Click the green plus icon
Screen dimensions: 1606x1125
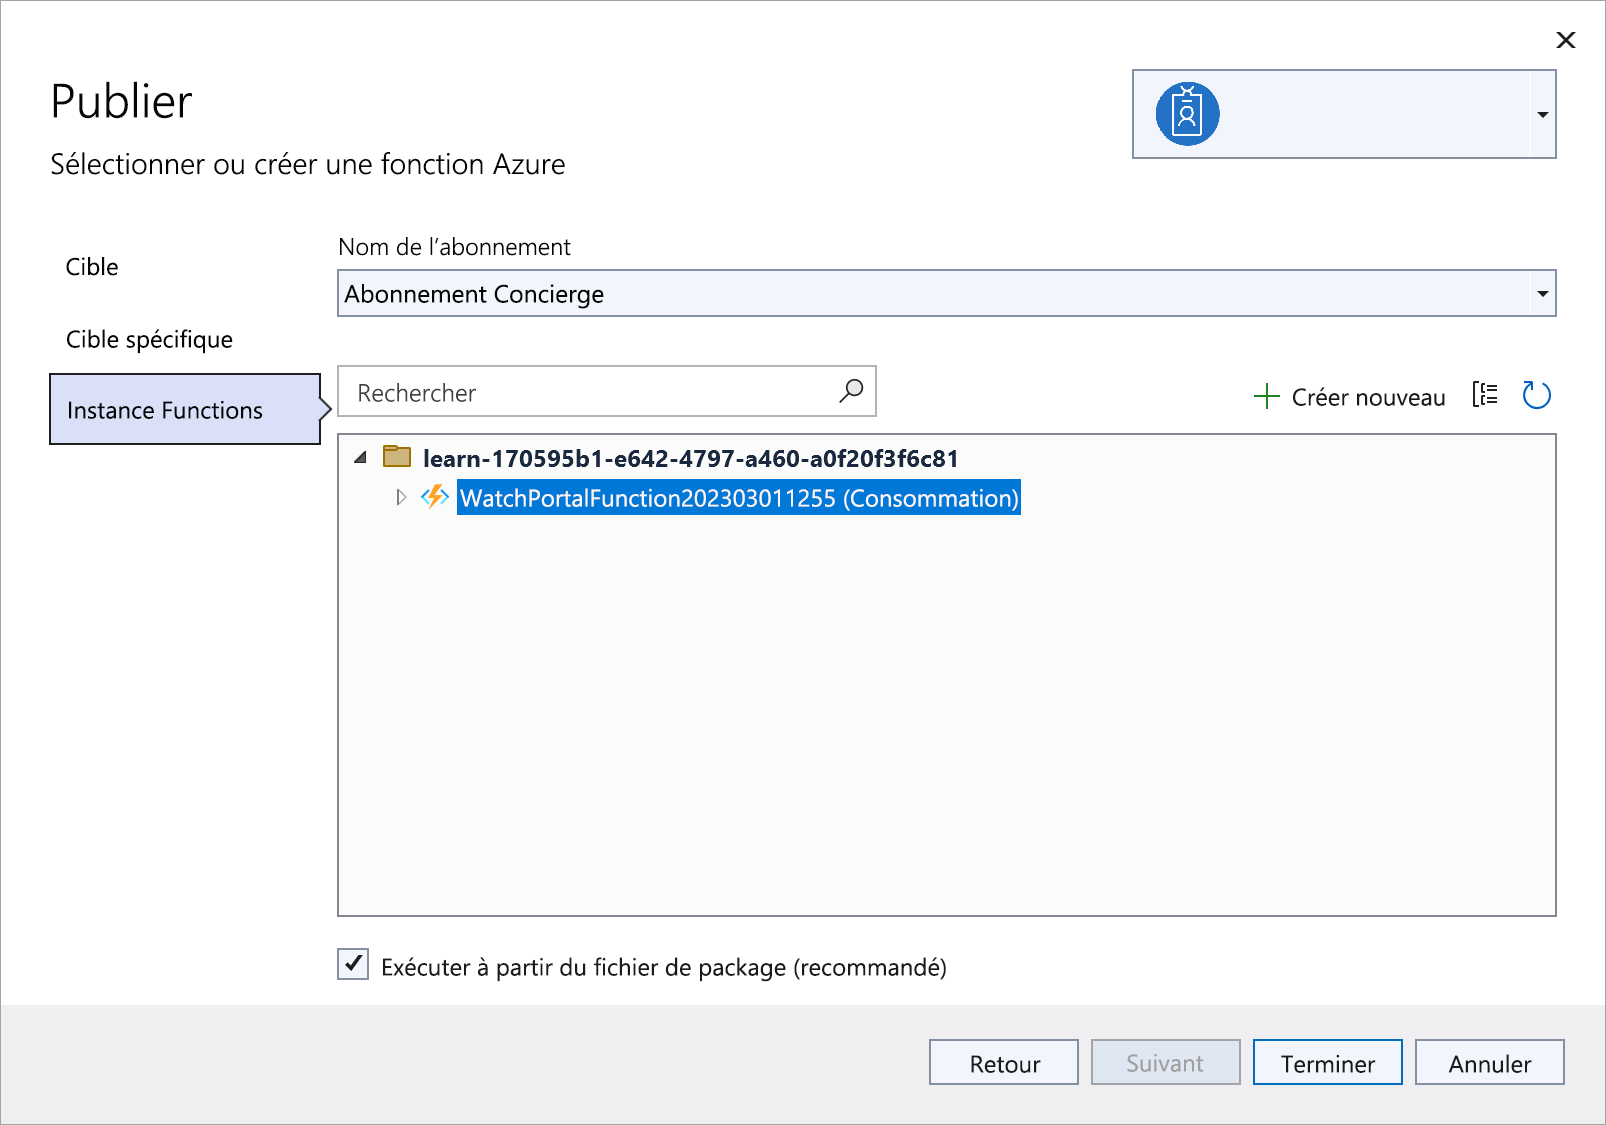pos(1266,396)
